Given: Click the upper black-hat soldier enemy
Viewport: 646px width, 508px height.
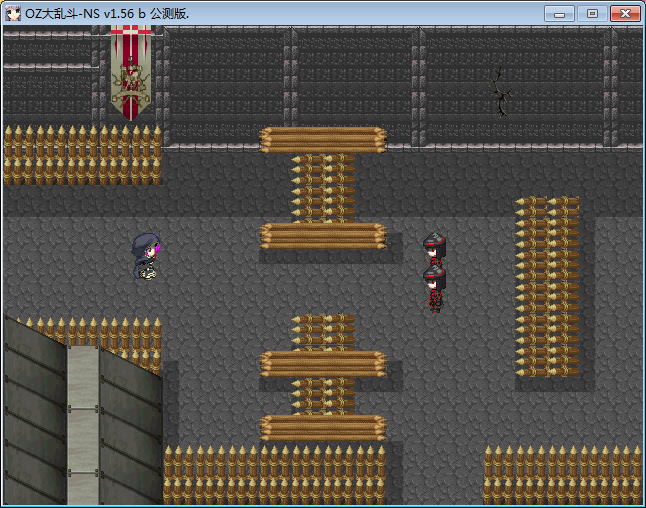Looking at the screenshot, I should coord(434,248).
